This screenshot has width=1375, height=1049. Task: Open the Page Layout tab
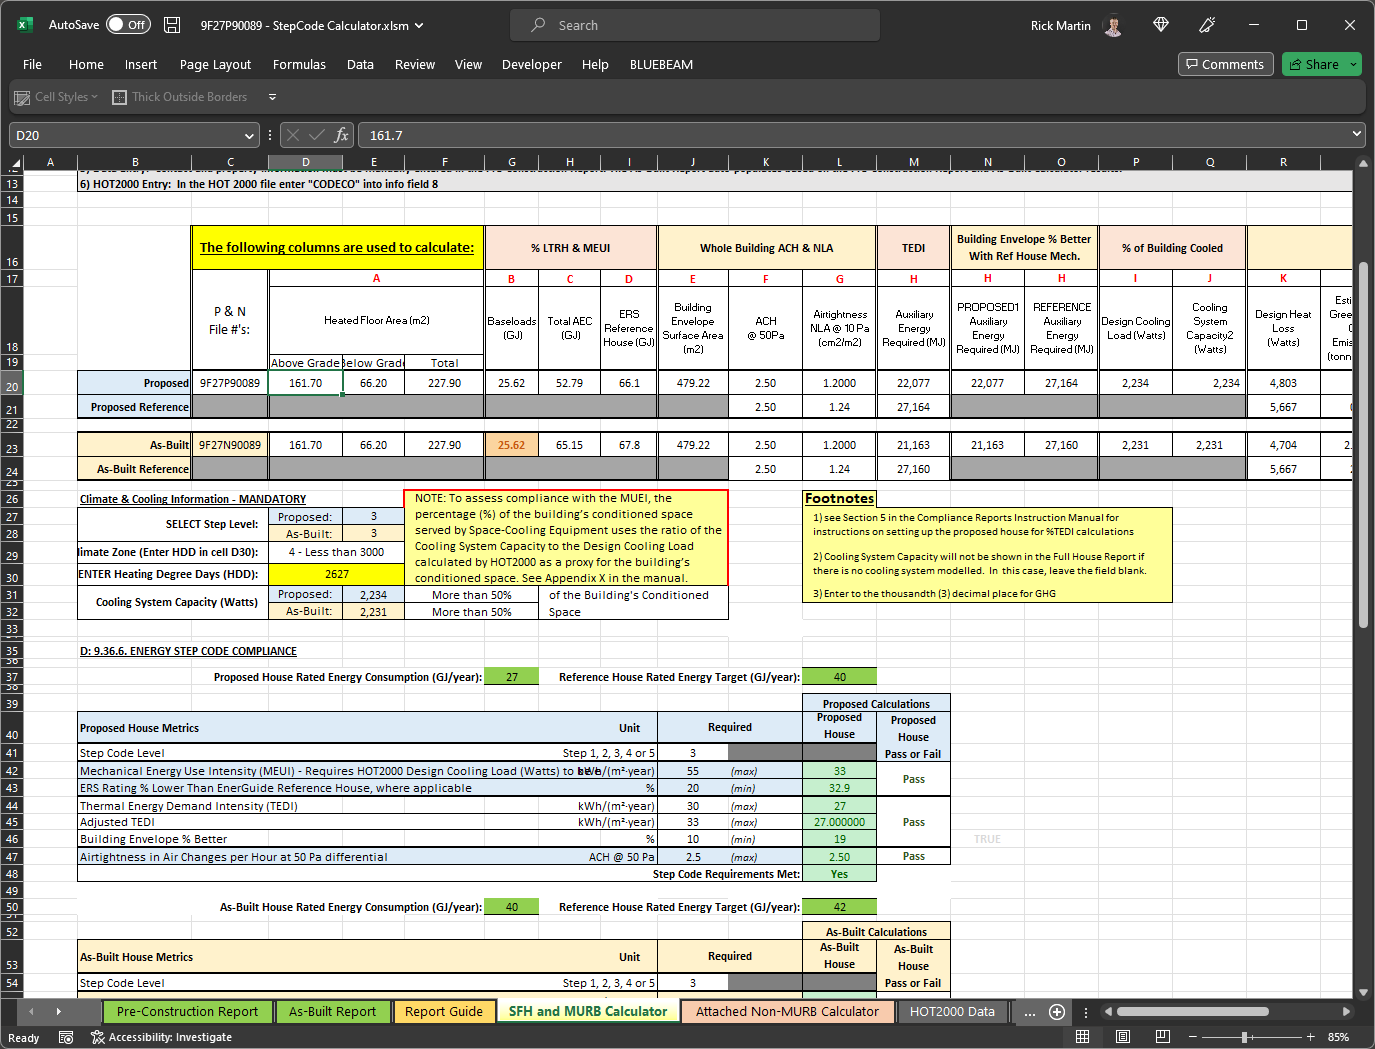(x=215, y=64)
